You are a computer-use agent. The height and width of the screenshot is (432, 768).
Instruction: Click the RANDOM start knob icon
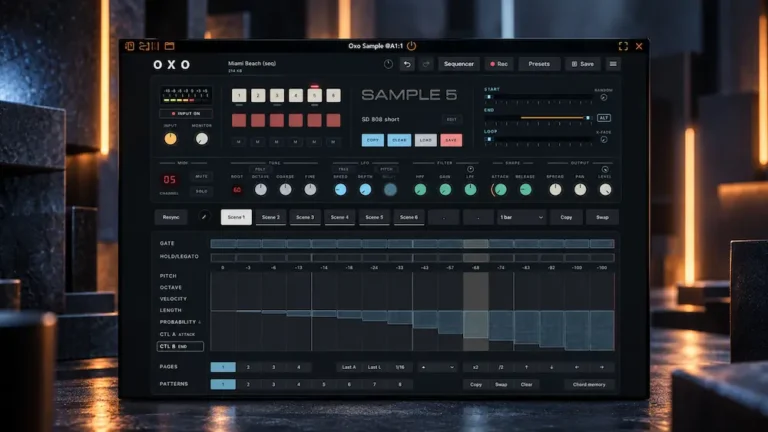click(604, 97)
